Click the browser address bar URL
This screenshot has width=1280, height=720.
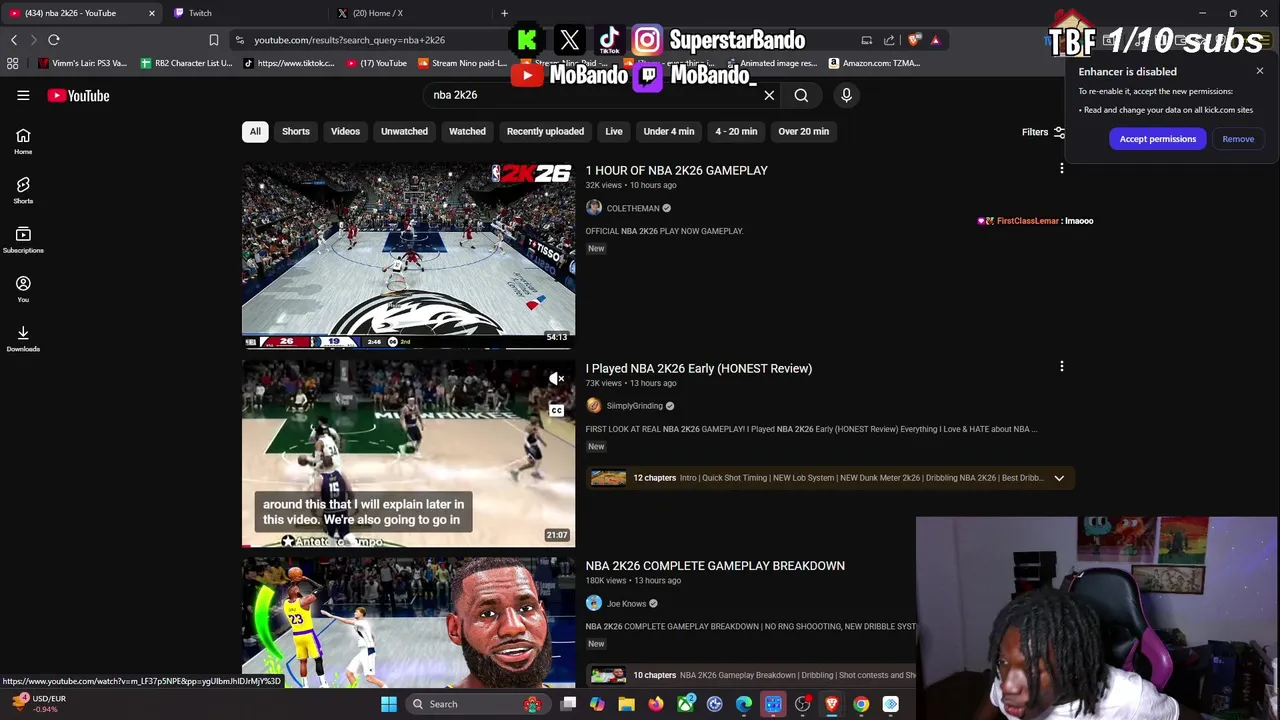349,40
